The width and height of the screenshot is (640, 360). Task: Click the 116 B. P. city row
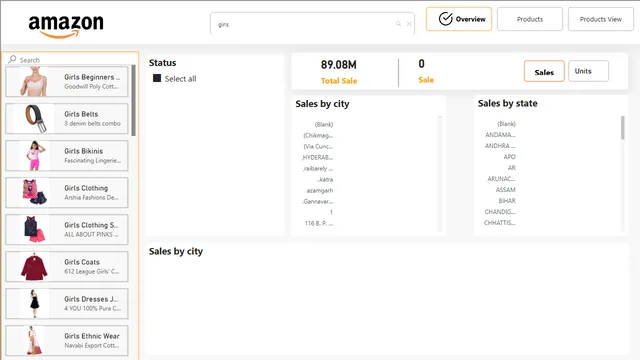pyautogui.click(x=319, y=223)
